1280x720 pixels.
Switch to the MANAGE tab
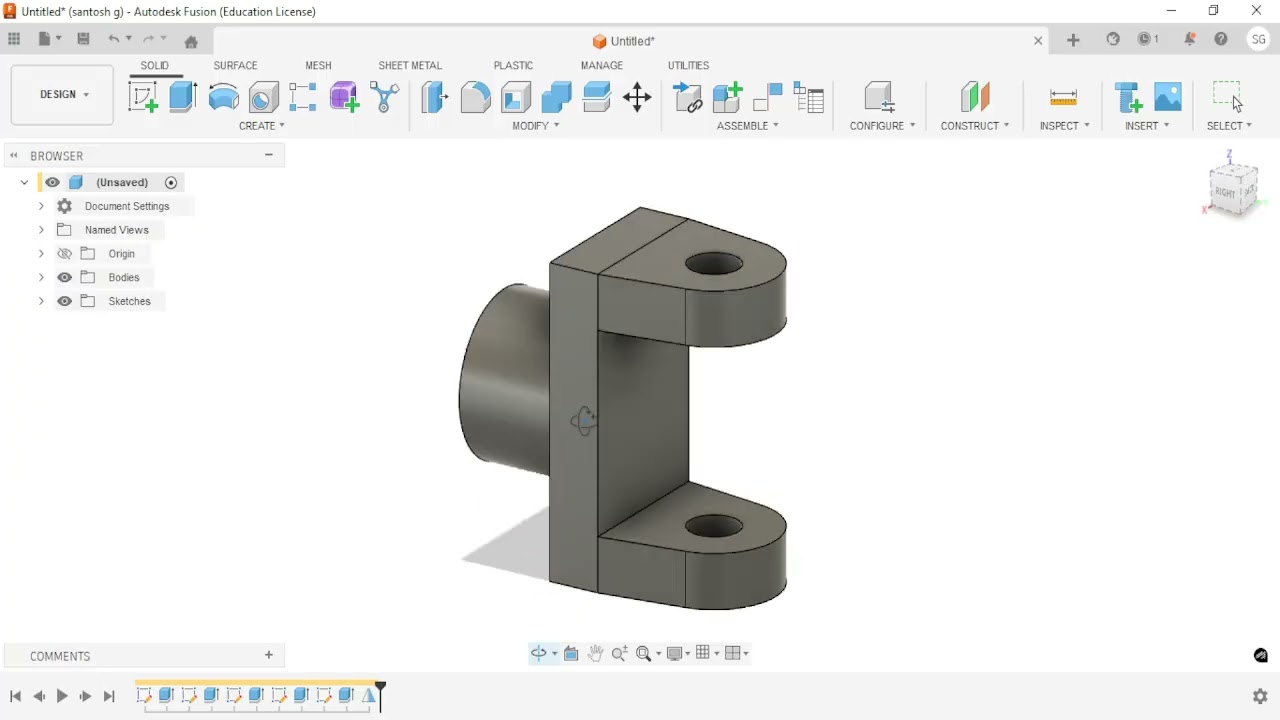pyautogui.click(x=602, y=65)
